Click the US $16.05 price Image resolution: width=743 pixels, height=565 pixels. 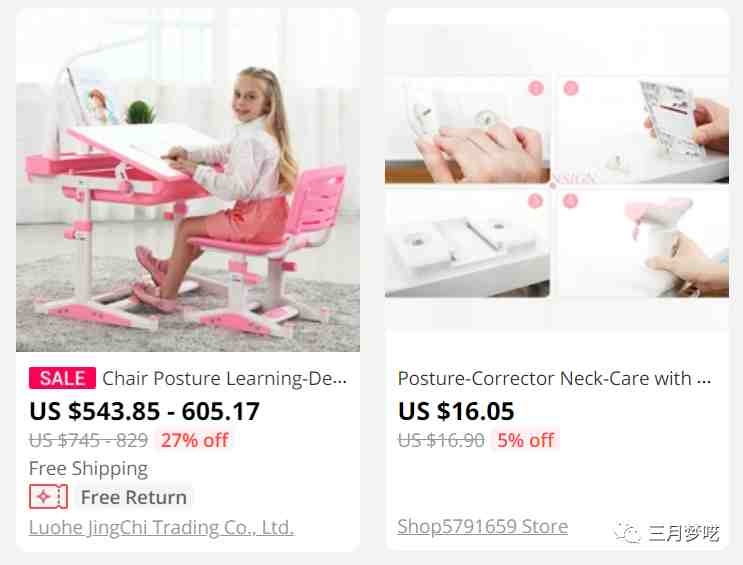(456, 411)
